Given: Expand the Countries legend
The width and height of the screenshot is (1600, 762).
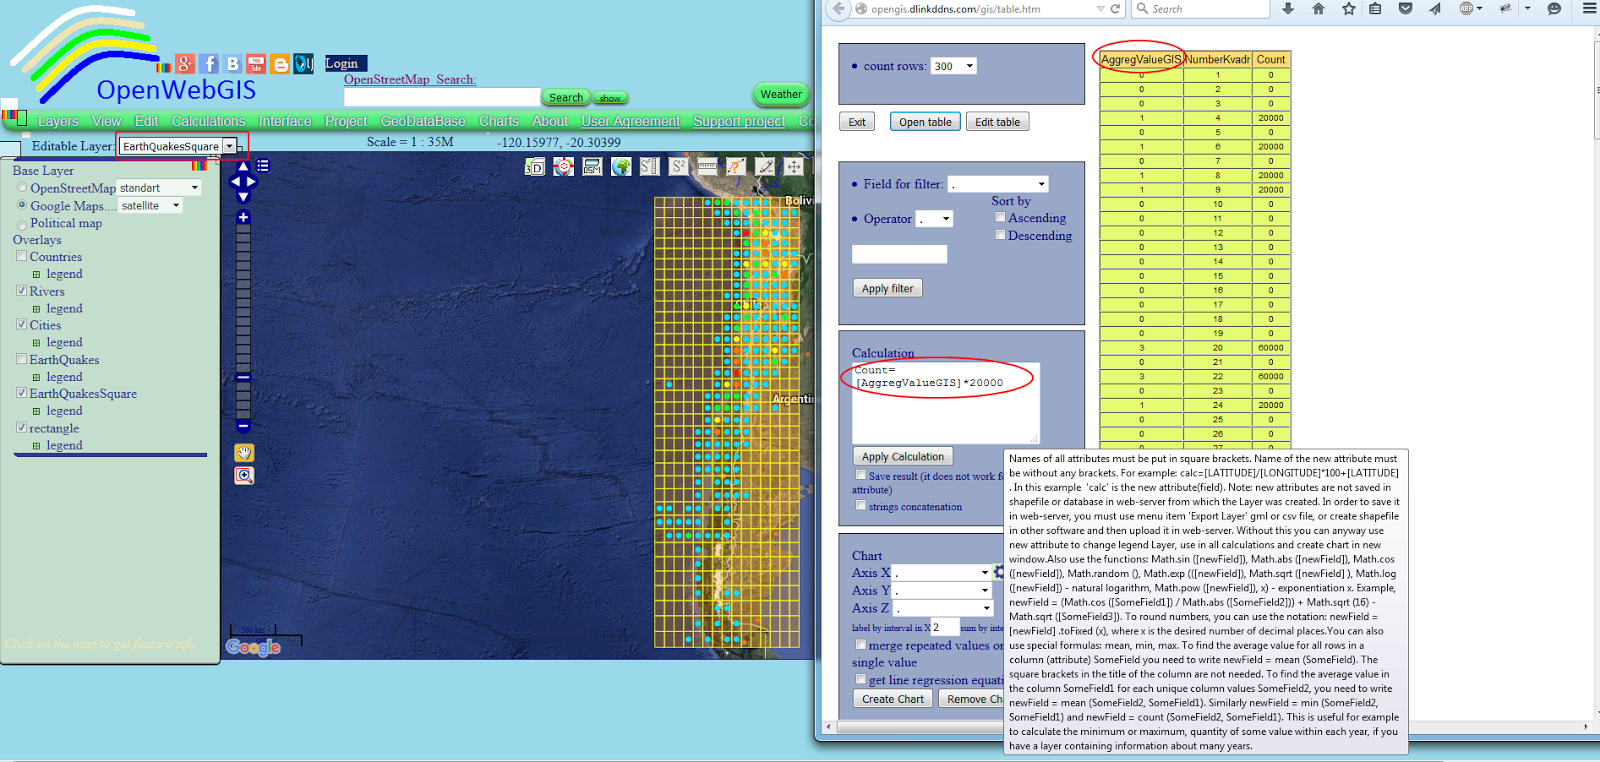Looking at the screenshot, I should pos(37,274).
